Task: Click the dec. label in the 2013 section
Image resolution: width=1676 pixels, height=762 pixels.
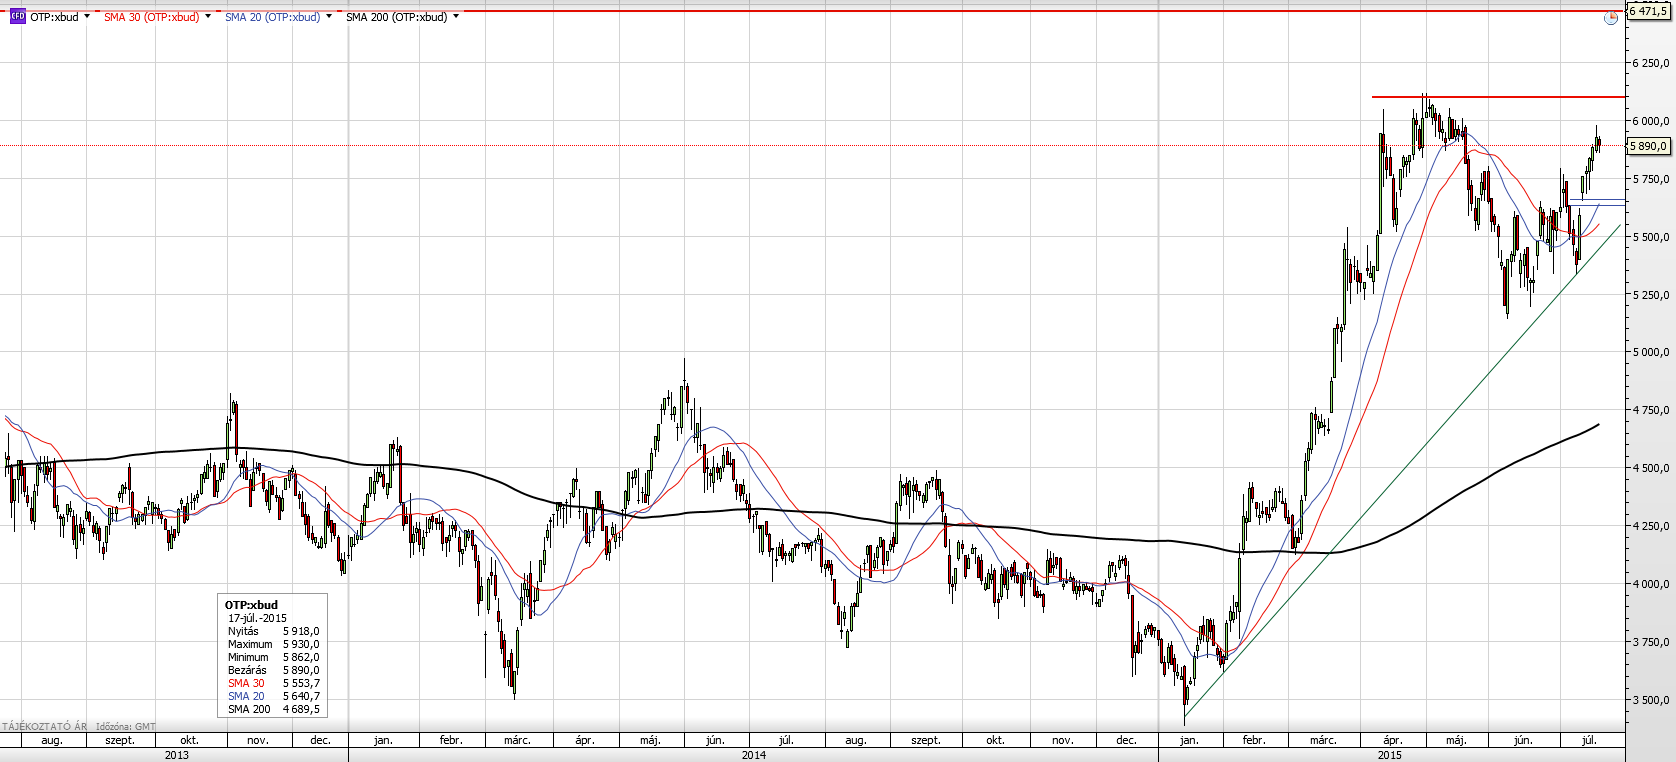Action: pos(320,740)
